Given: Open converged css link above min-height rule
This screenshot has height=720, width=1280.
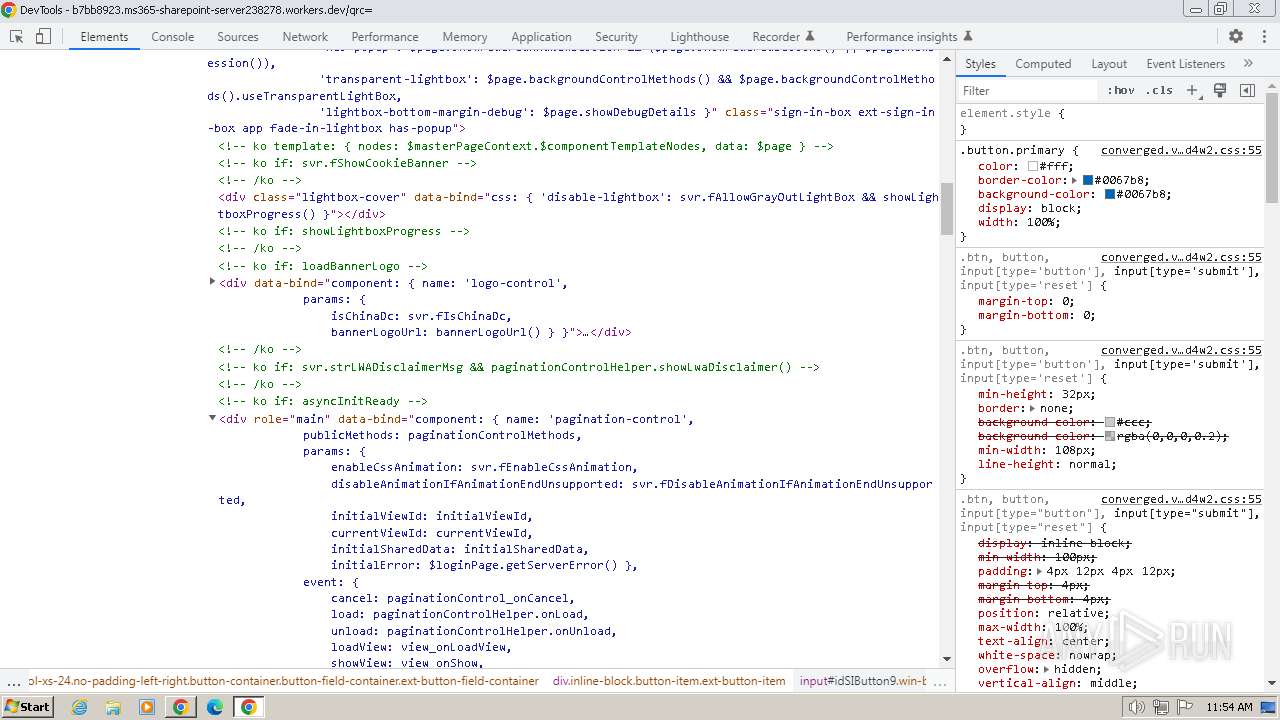Looking at the screenshot, I should [x=1181, y=350].
